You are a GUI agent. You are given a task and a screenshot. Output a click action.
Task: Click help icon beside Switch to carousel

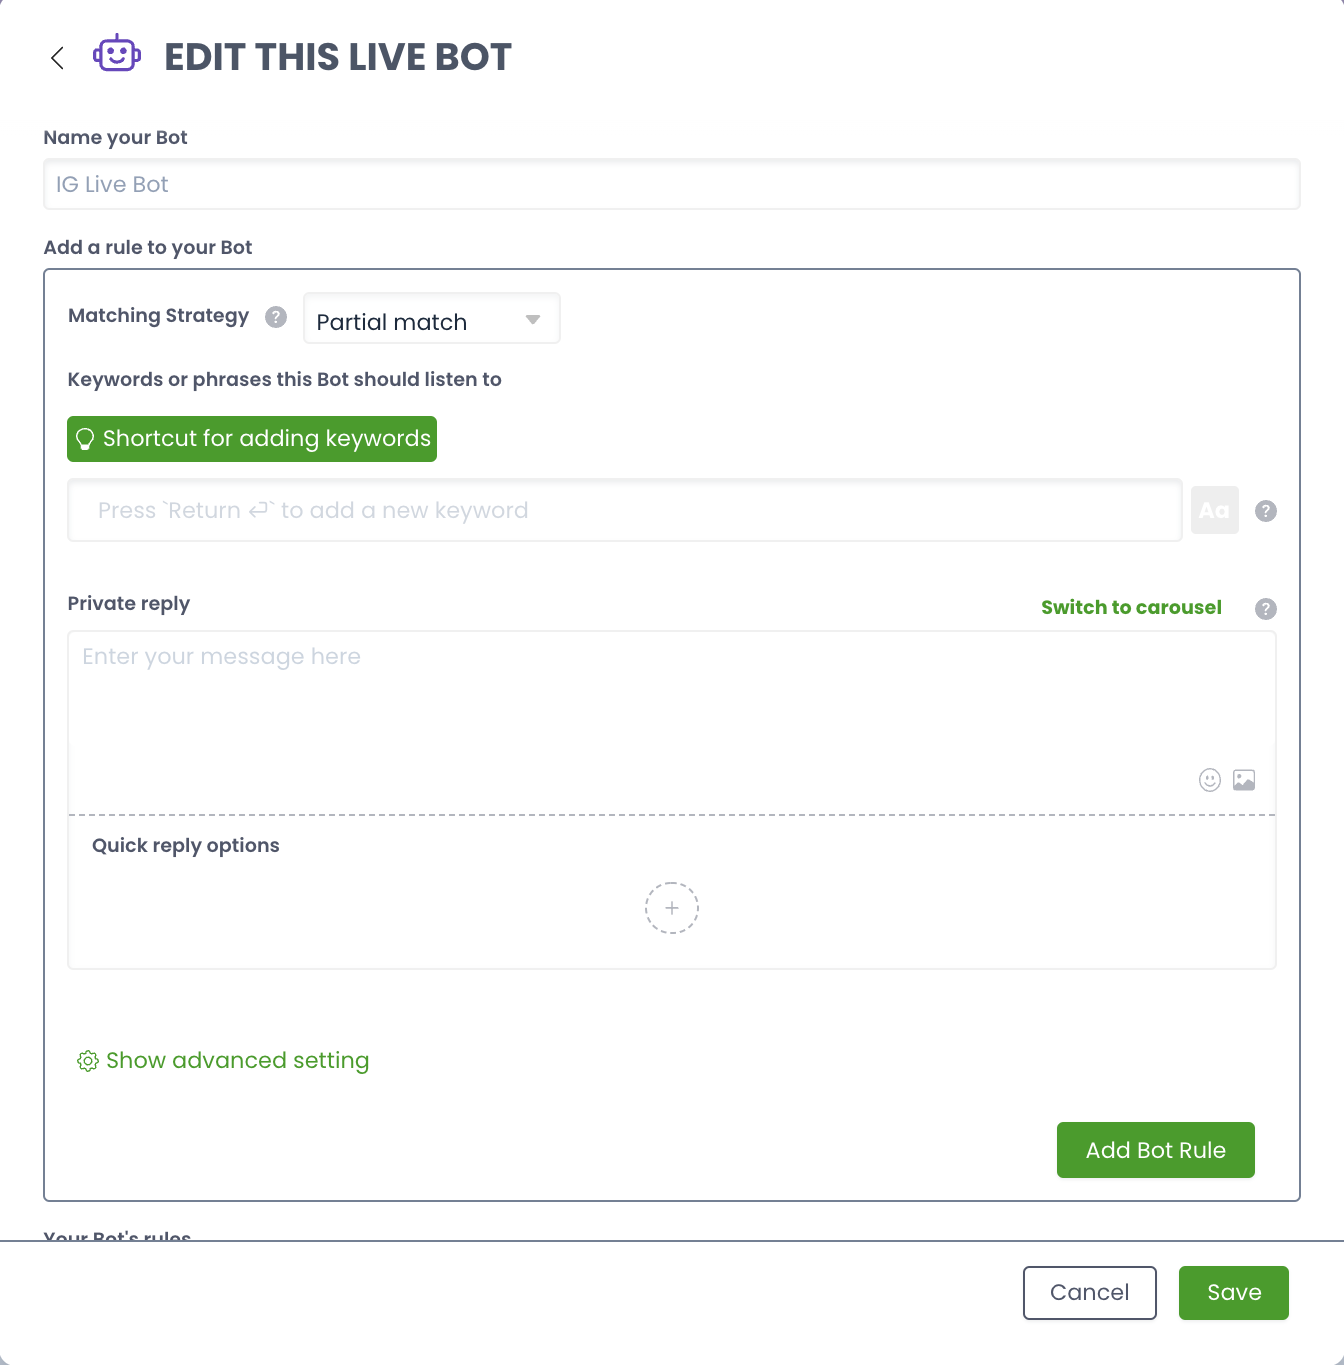point(1266,609)
